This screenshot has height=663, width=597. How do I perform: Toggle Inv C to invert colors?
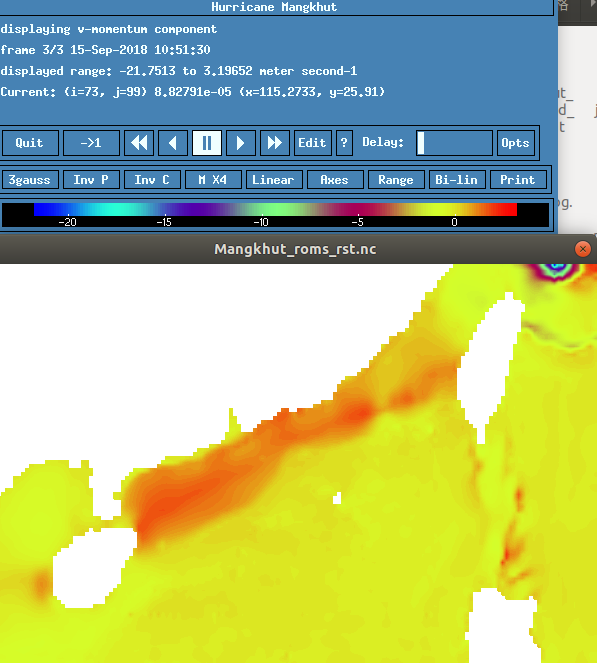pos(152,180)
